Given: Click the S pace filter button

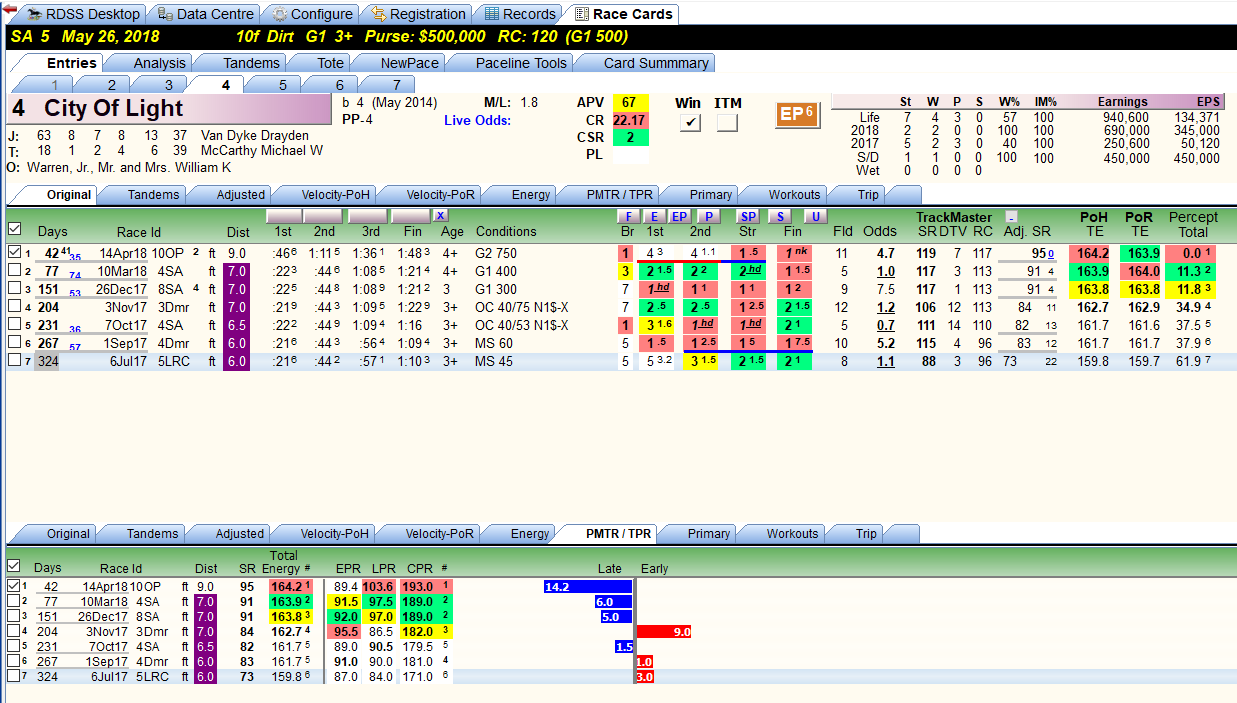Looking at the screenshot, I should point(779,216).
